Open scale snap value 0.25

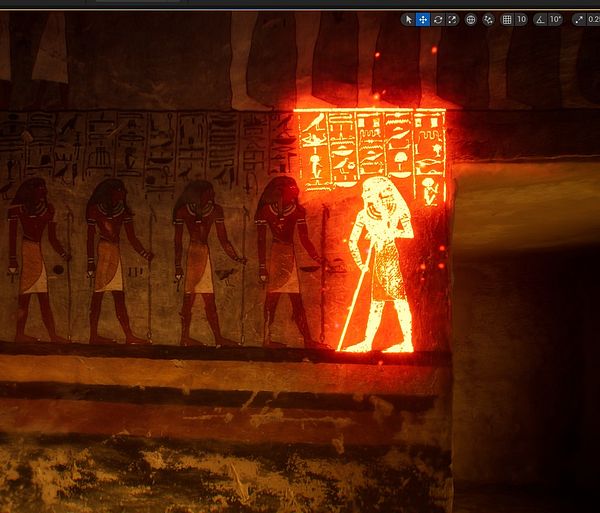pyautogui.click(x=593, y=20)
